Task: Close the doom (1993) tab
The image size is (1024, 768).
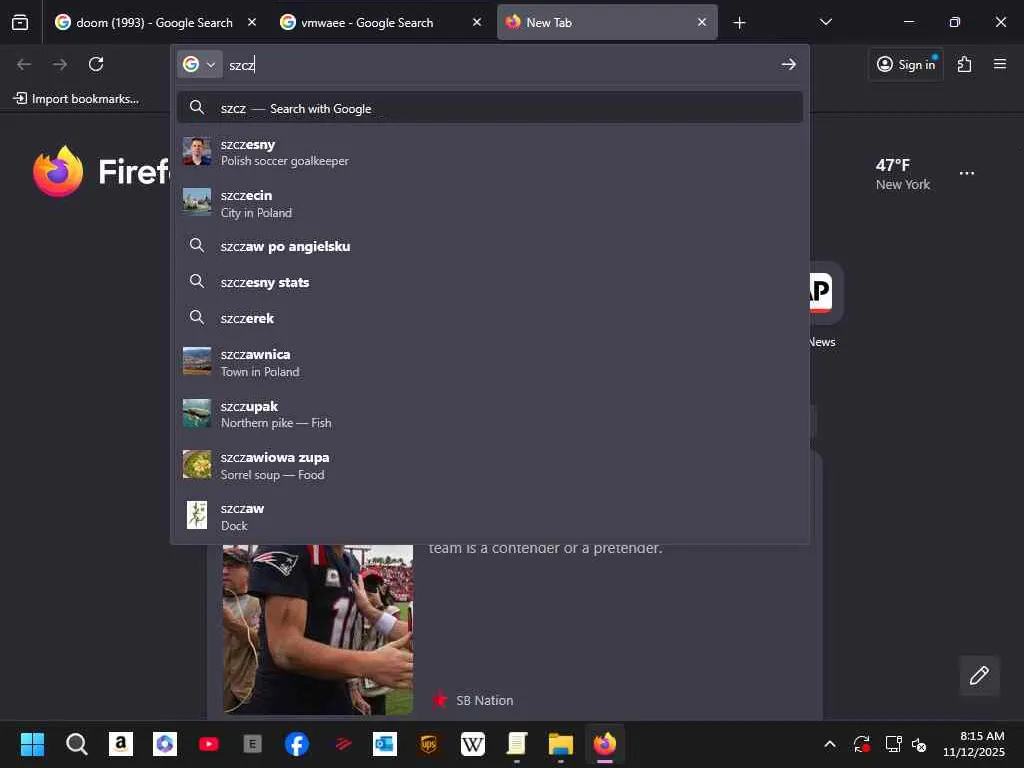Action: coord(251,22)
